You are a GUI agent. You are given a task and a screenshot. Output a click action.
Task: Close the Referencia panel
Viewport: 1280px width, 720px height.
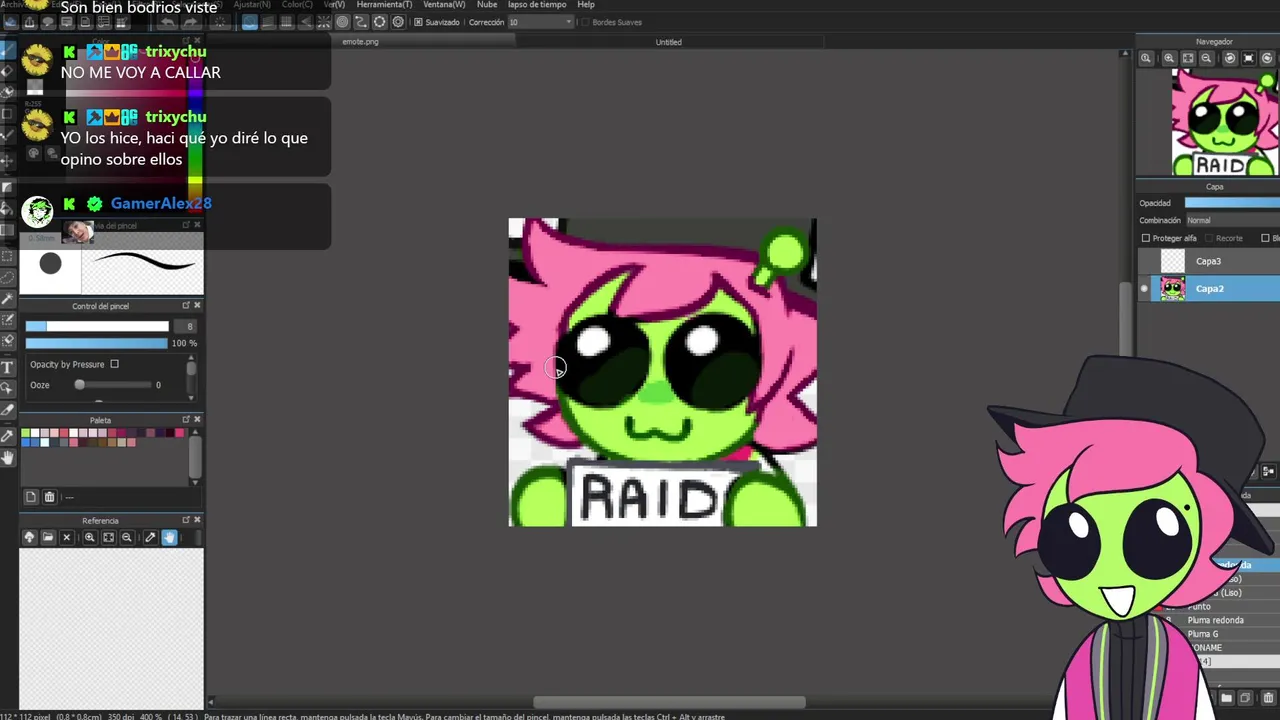[x=197, y=520]
